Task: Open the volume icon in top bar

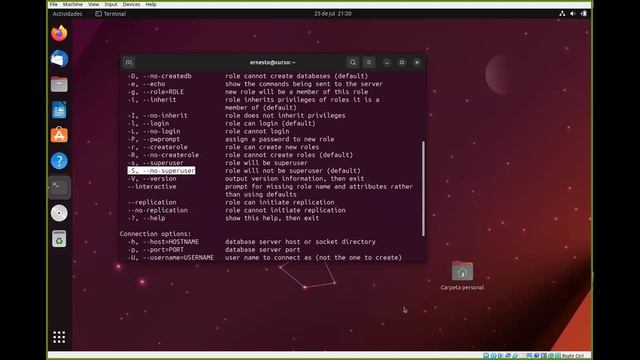Action: pyautogui.click(x=573, y=13)
